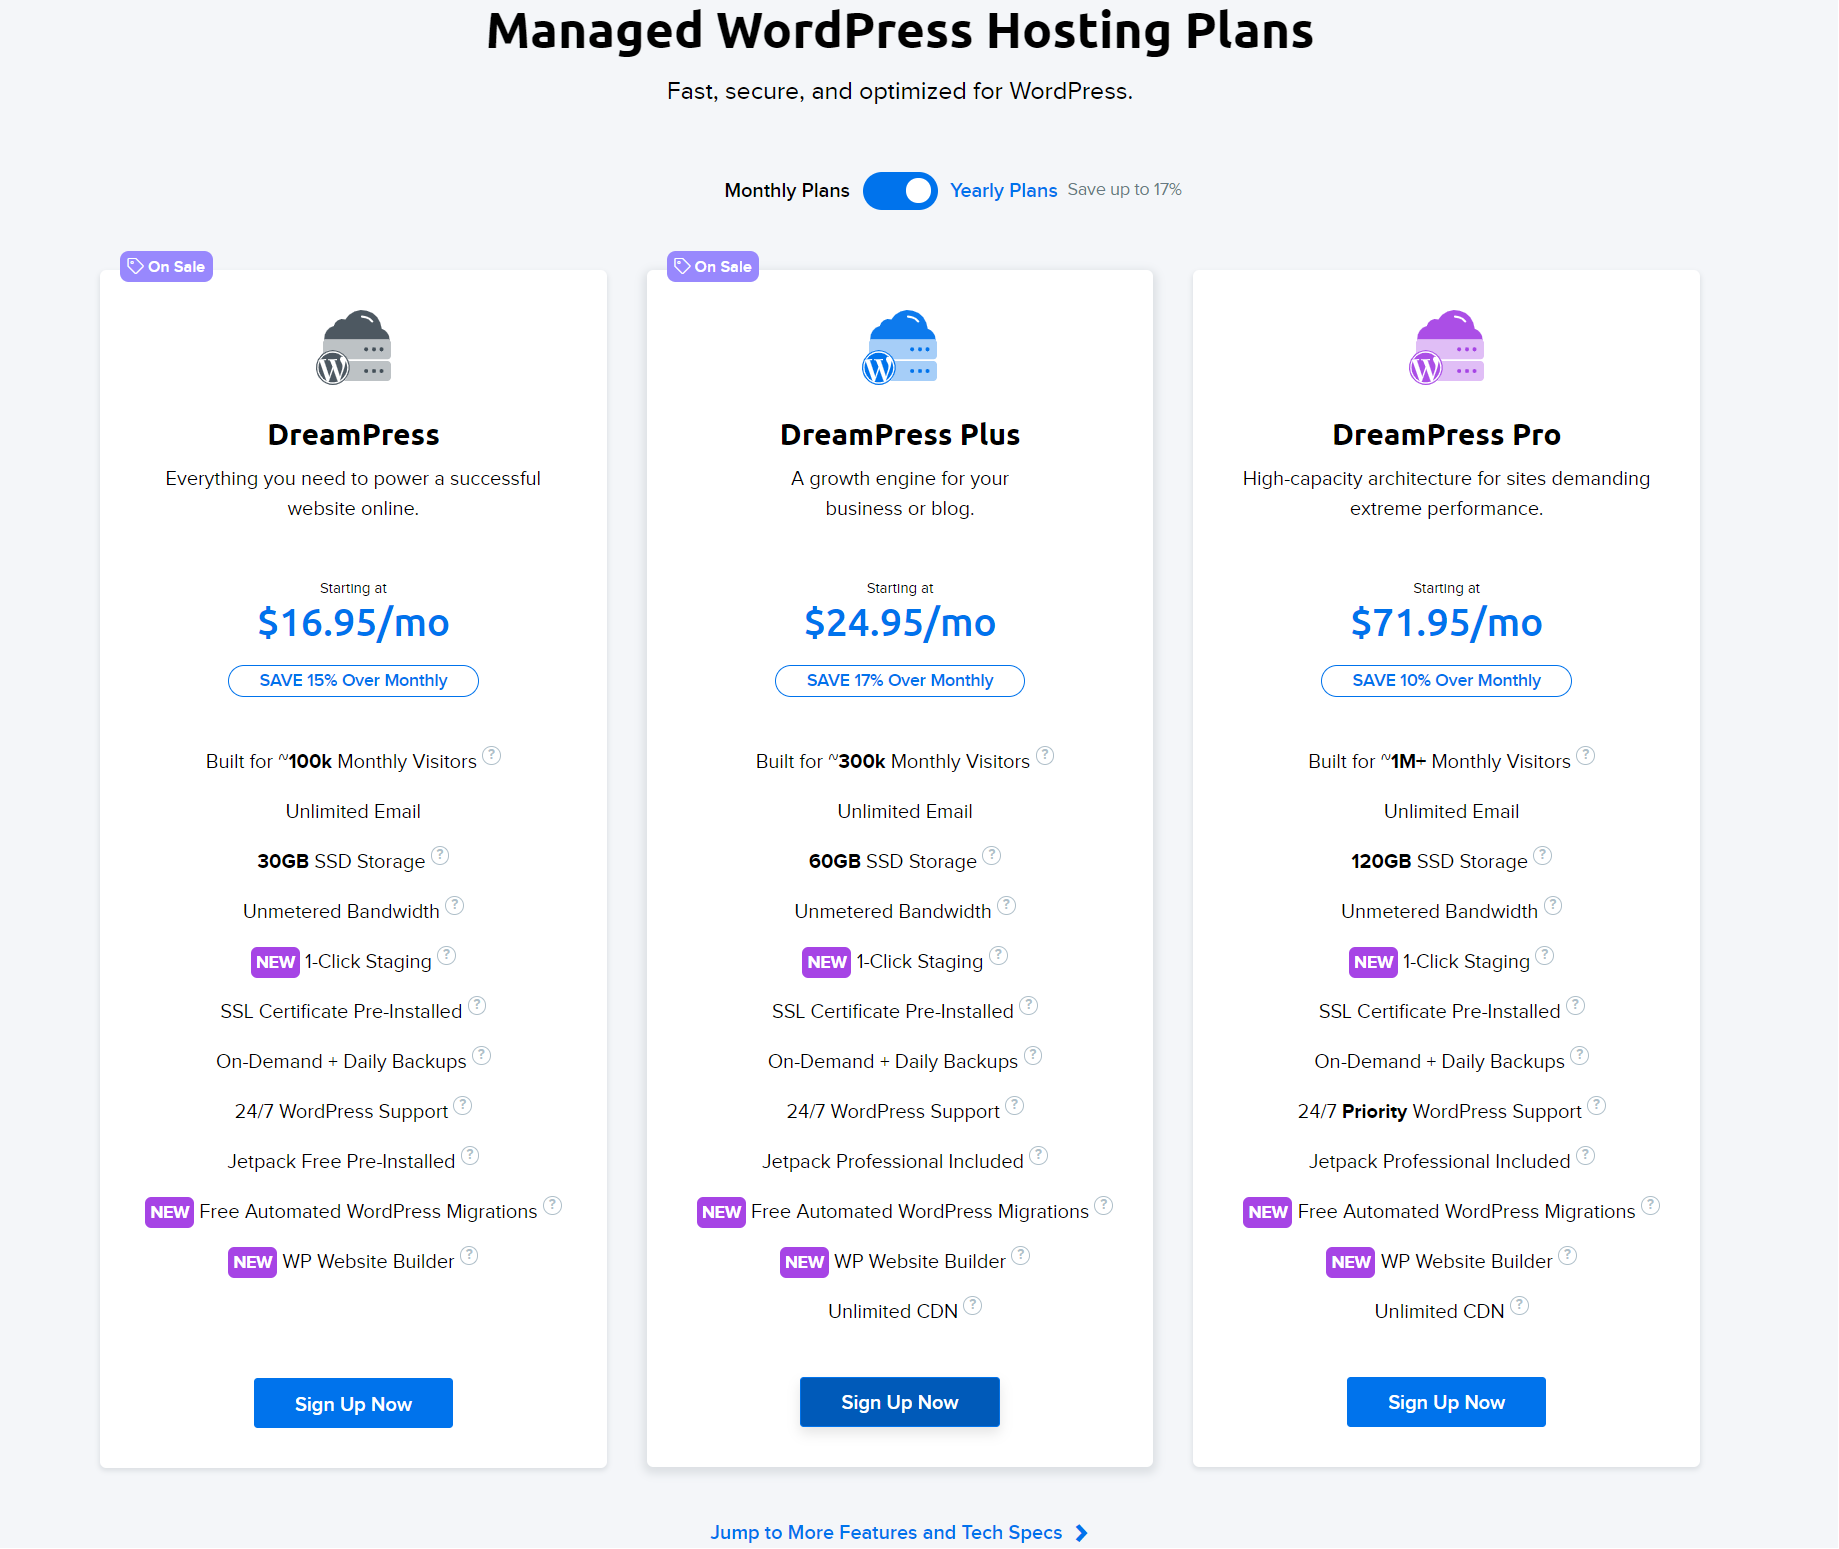1839x1549 pixels.
Task: Click the $24.95/mo price
Action: 900,623
